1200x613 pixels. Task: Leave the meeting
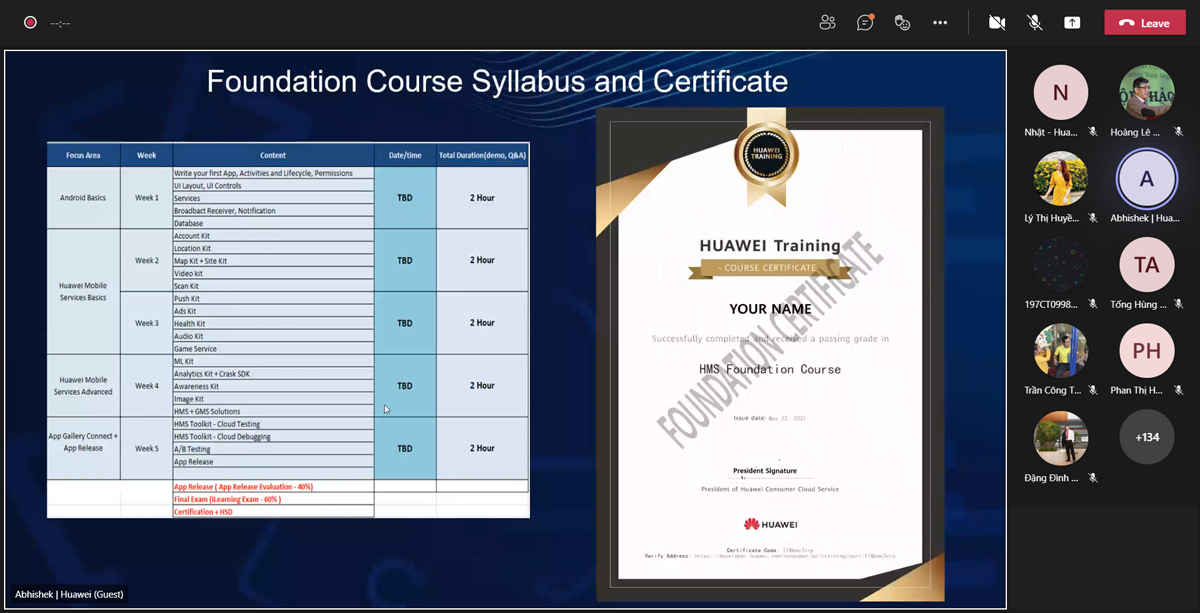[x=1145, y=22]
